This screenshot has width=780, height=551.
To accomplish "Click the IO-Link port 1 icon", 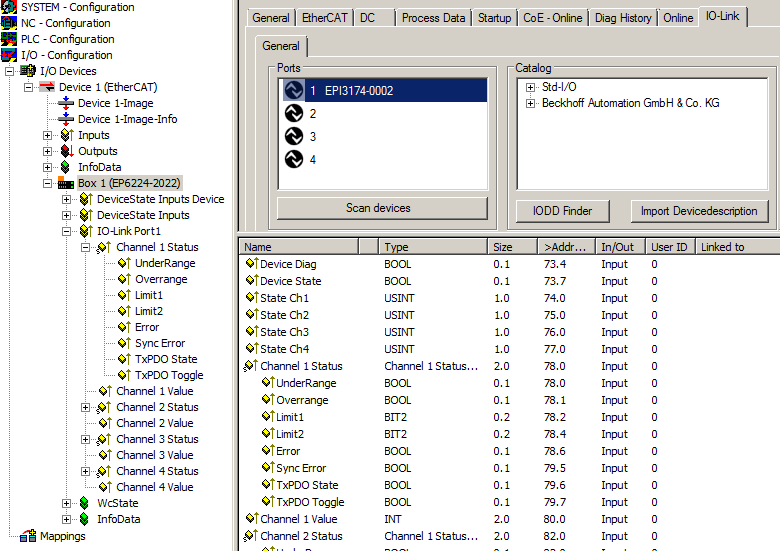I will pos(294,91).
